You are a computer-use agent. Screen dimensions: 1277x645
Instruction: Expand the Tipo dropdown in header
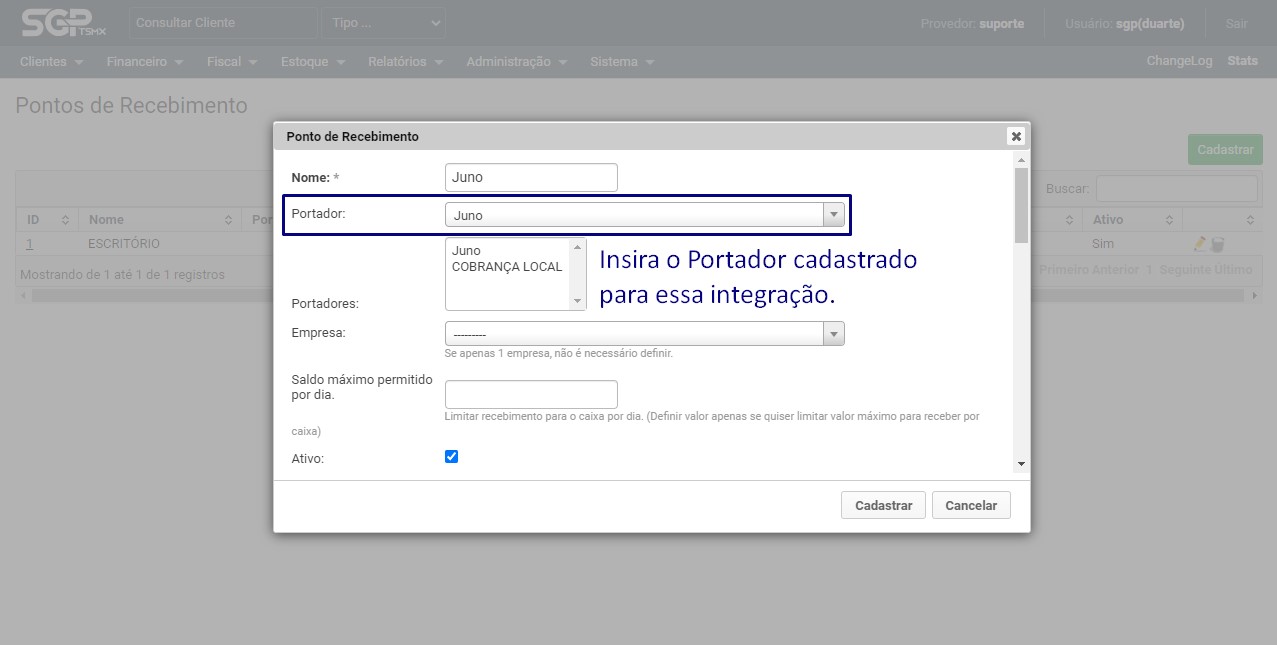[384, 23]
